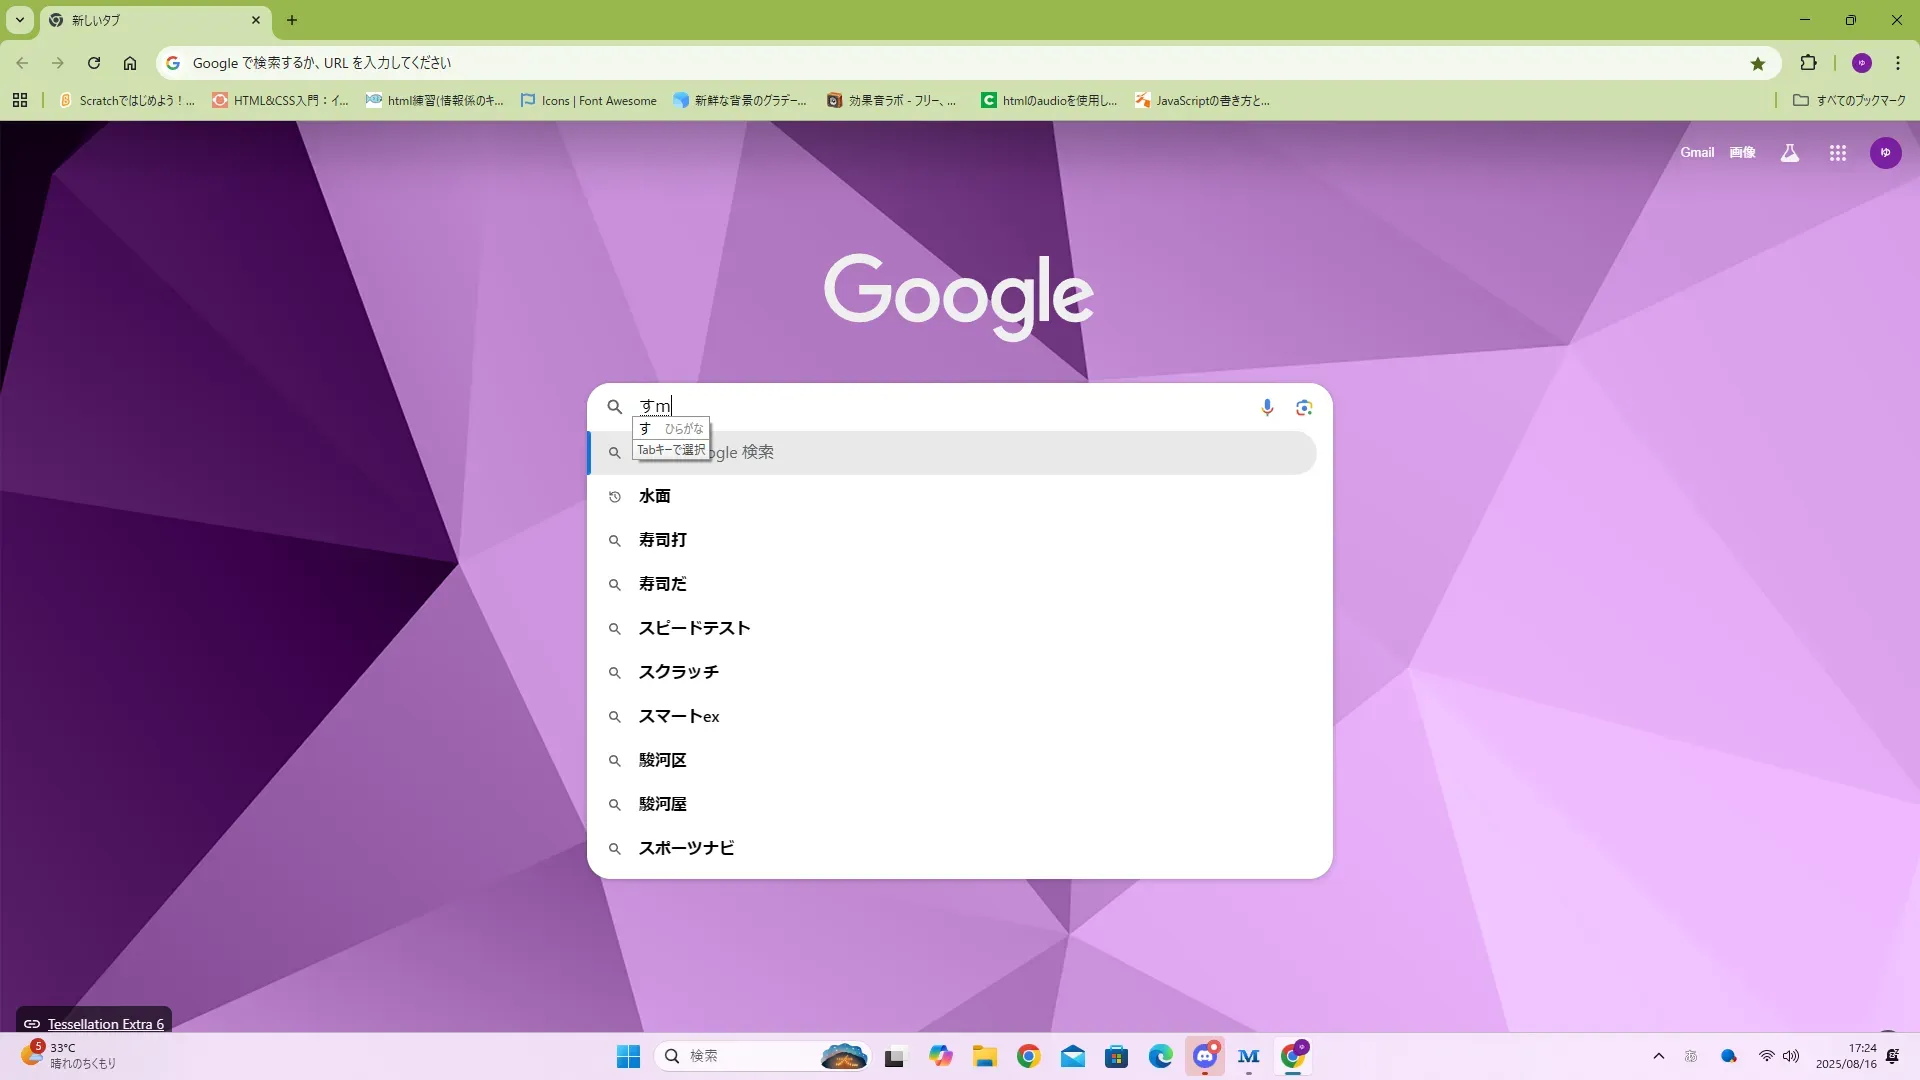
Task: Show hidden system tray icons
Action: click(1658, 1056)
